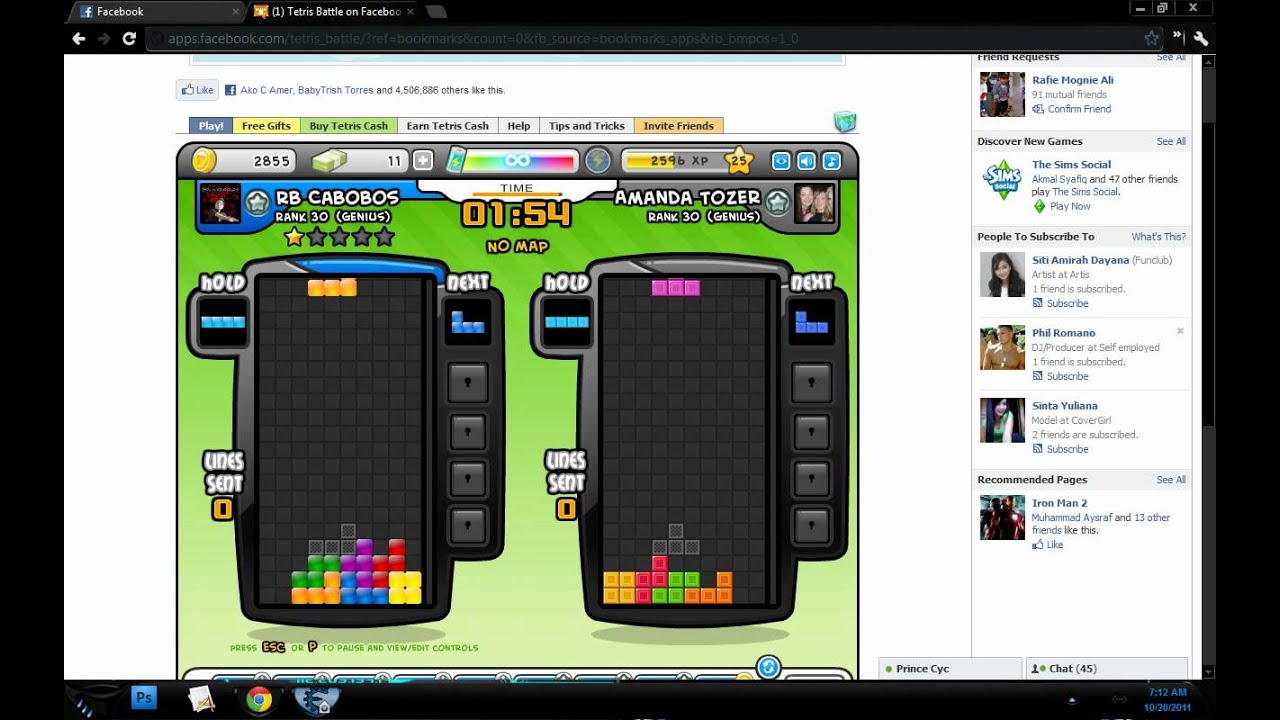Click the What's This? link
This screenshot has height=720, width=1280.
[1158, 237]
